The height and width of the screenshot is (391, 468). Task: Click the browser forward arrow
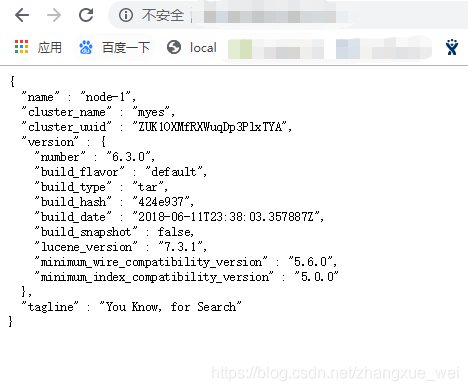54,15
